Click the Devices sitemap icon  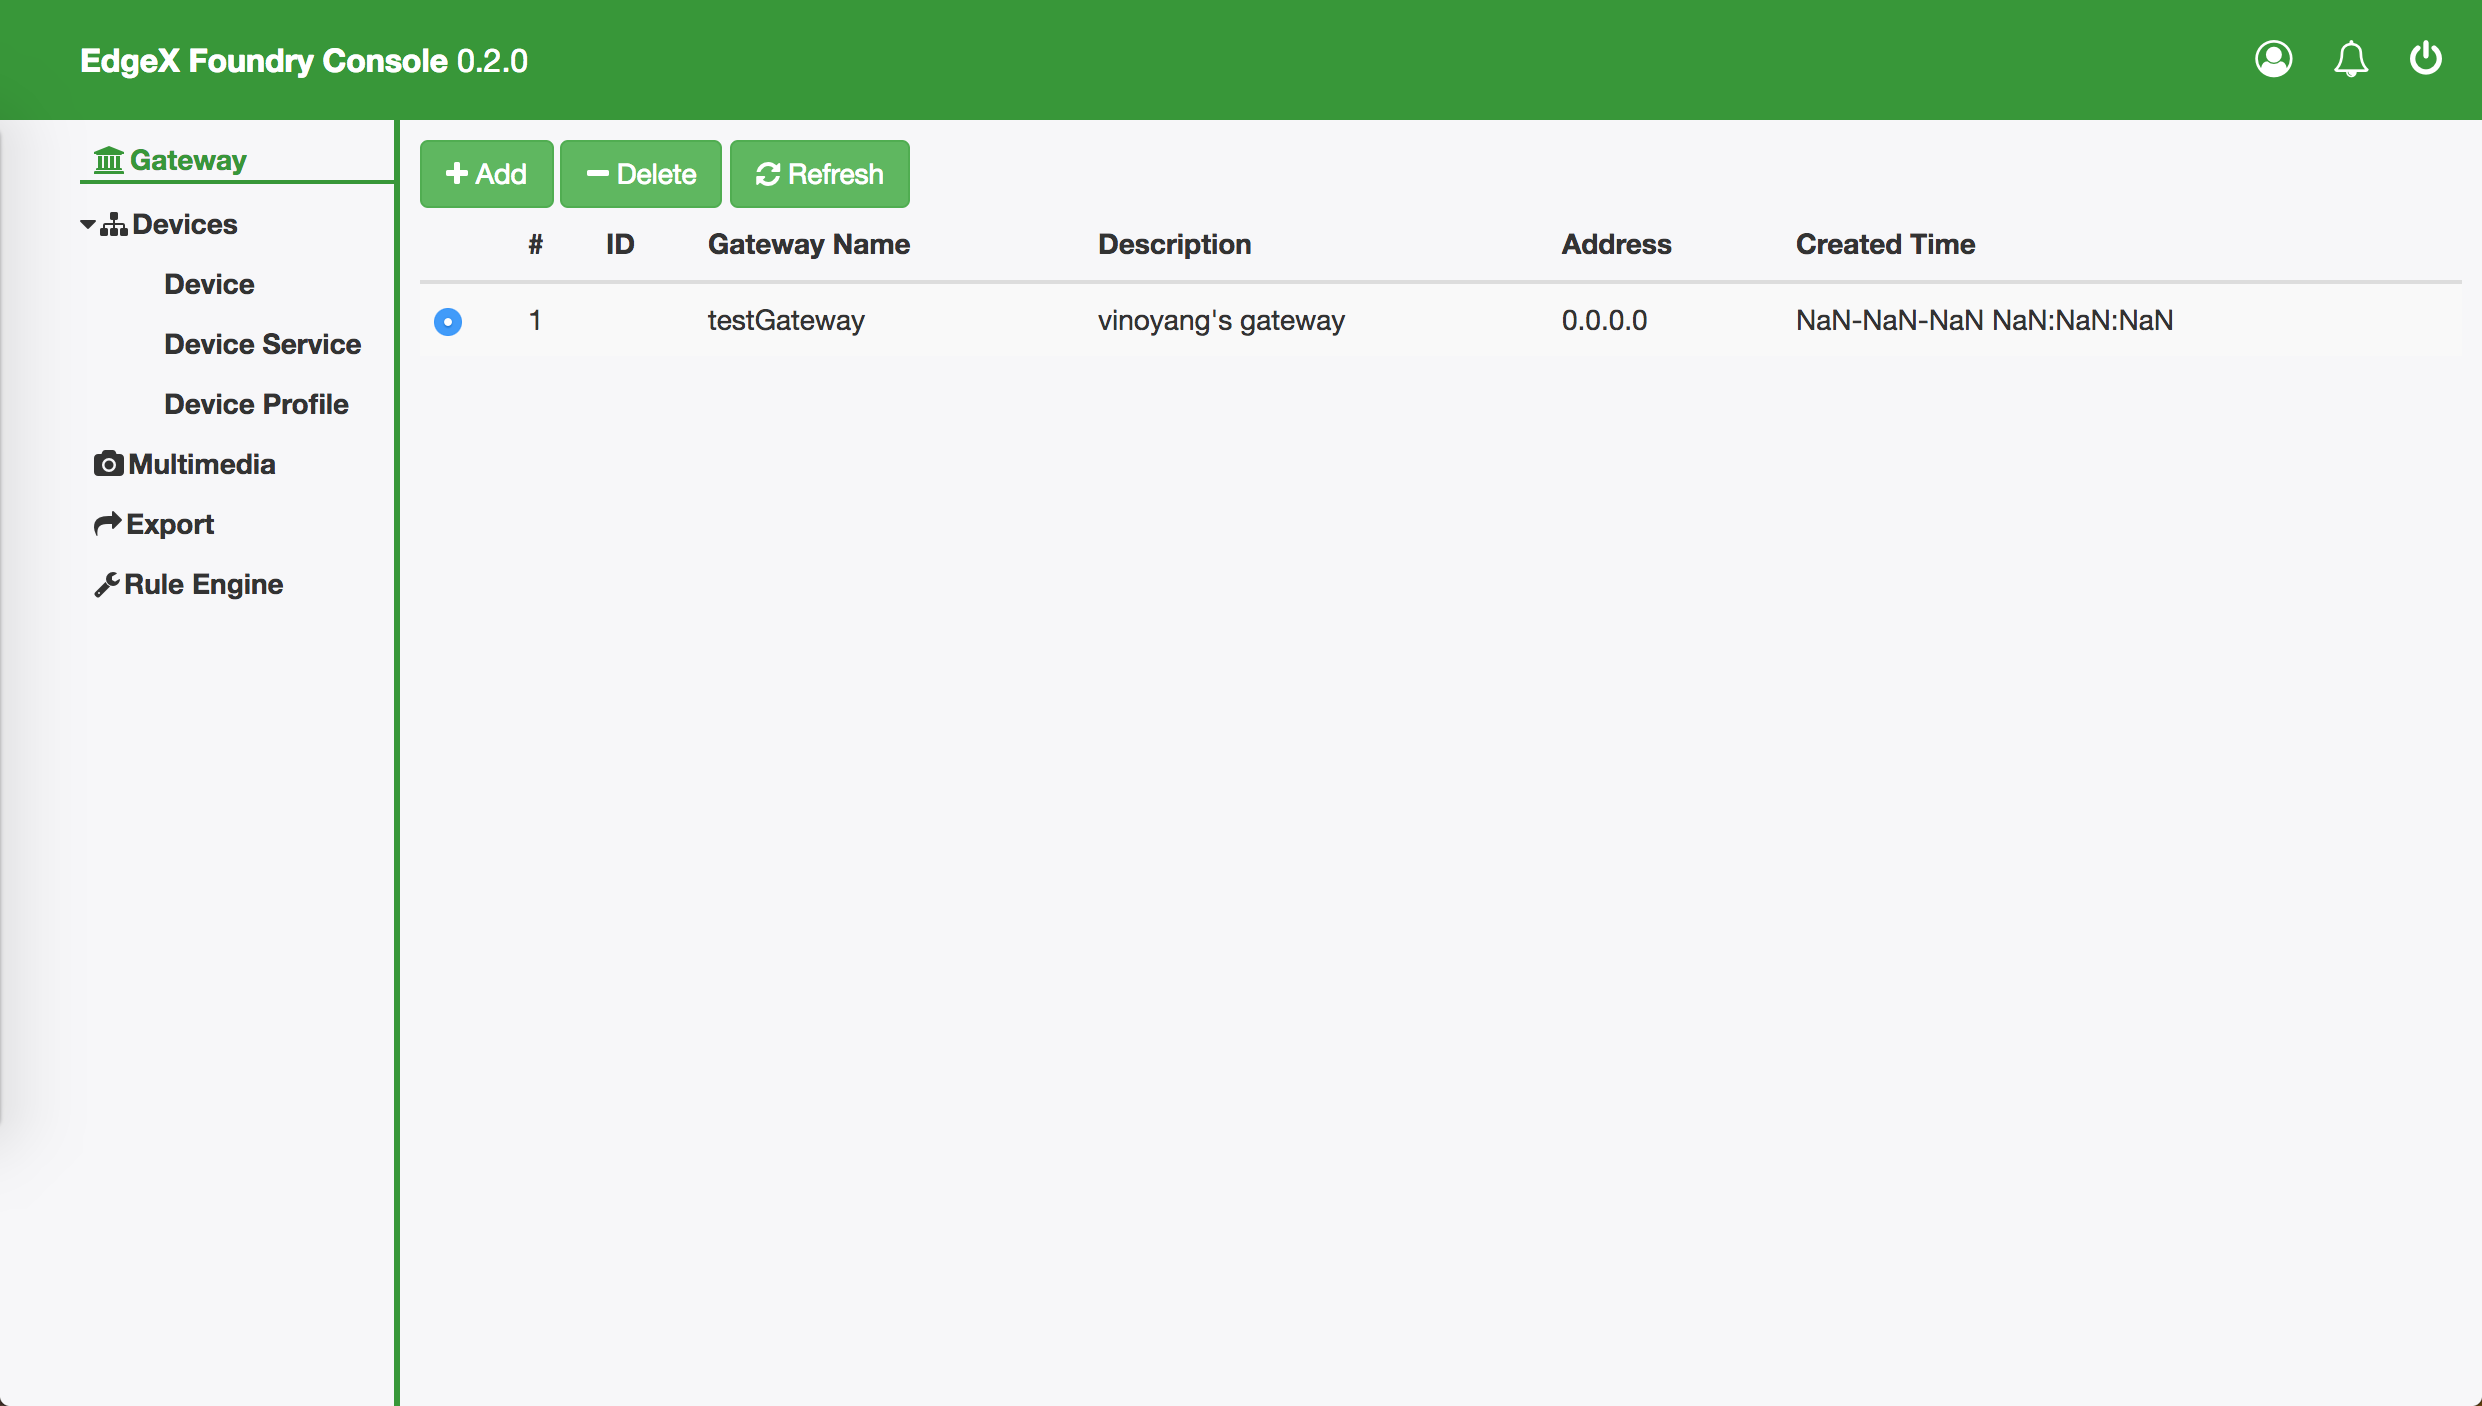(114, 224)
